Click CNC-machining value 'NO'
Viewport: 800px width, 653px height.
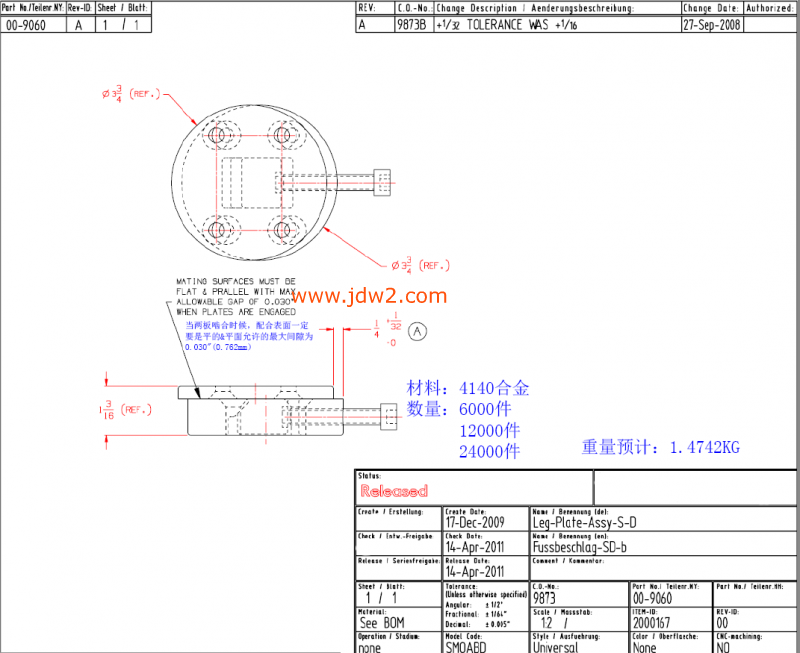tap(723, 647)
